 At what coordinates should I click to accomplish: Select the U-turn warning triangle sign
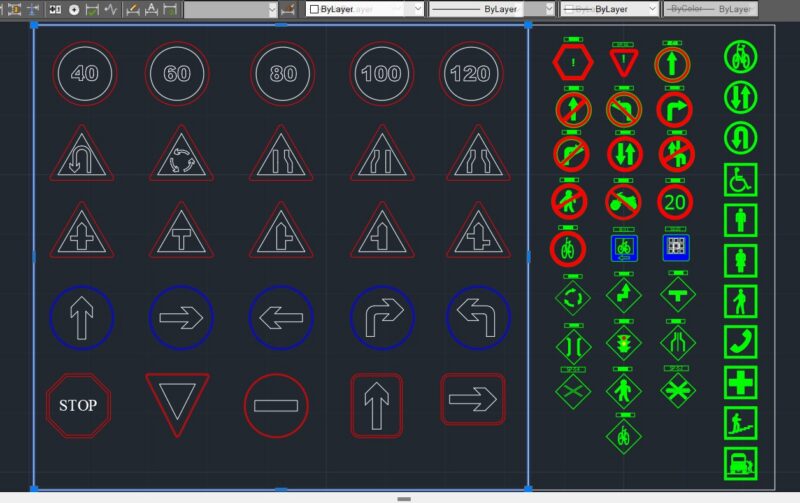click(82, 156)
